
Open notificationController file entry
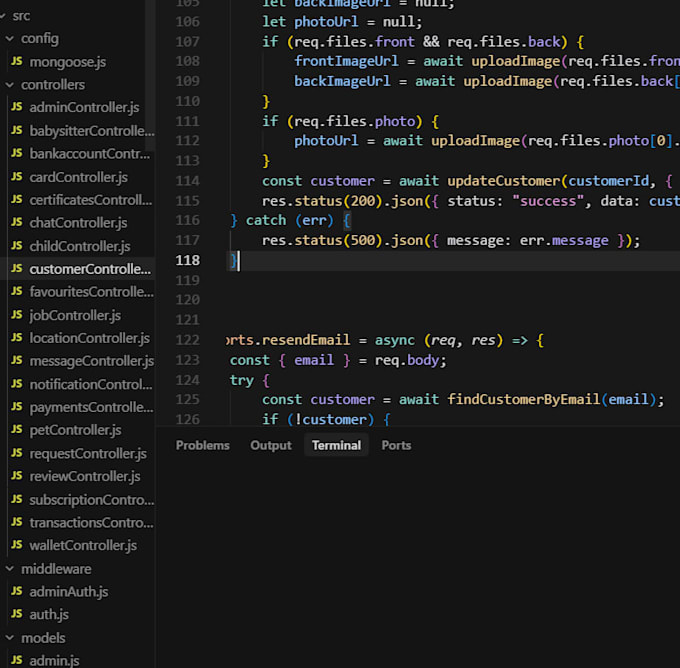[91, 384]
